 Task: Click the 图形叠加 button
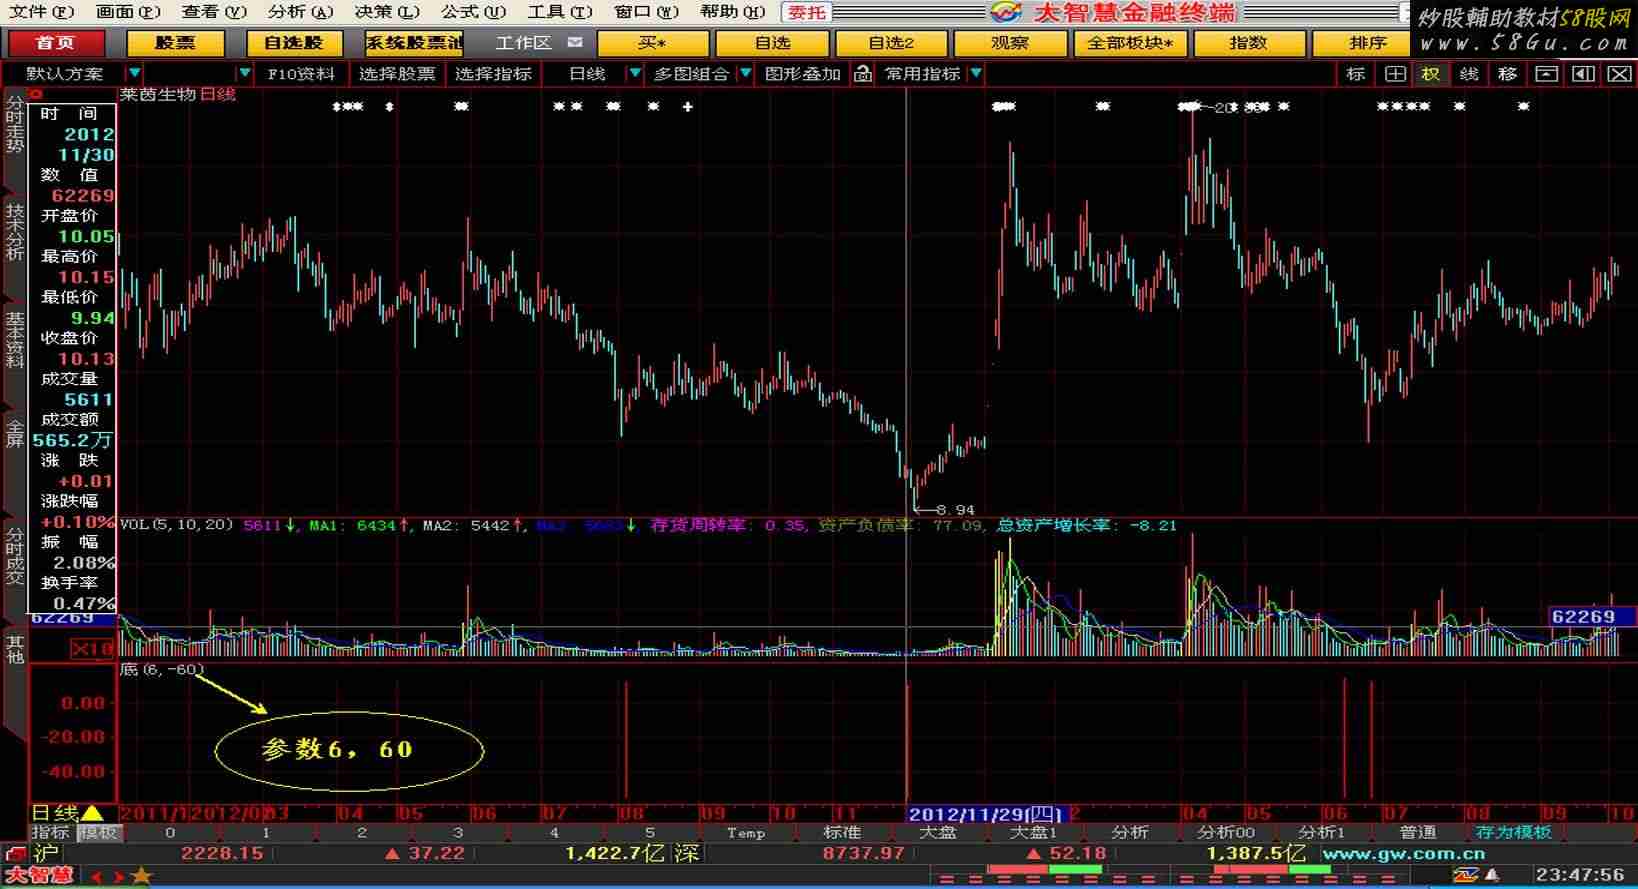click(803, 74)
